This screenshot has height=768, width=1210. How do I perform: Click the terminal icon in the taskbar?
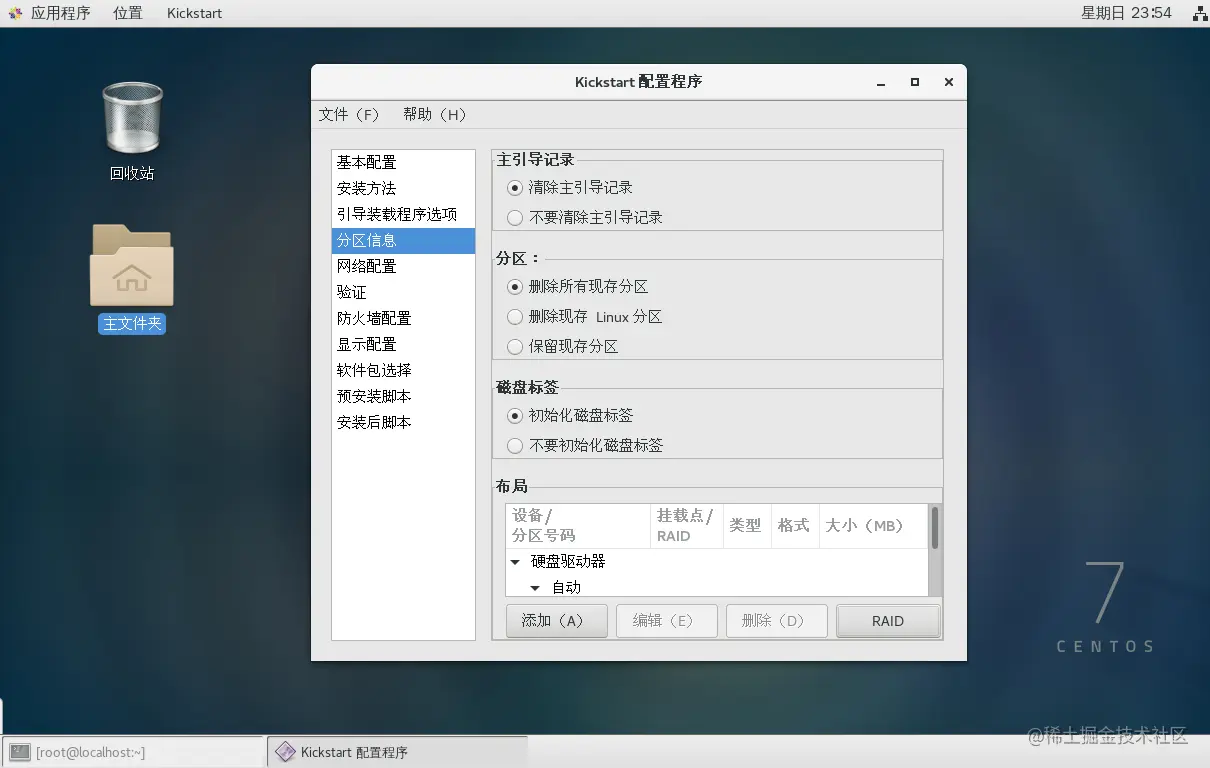point(19,752)
